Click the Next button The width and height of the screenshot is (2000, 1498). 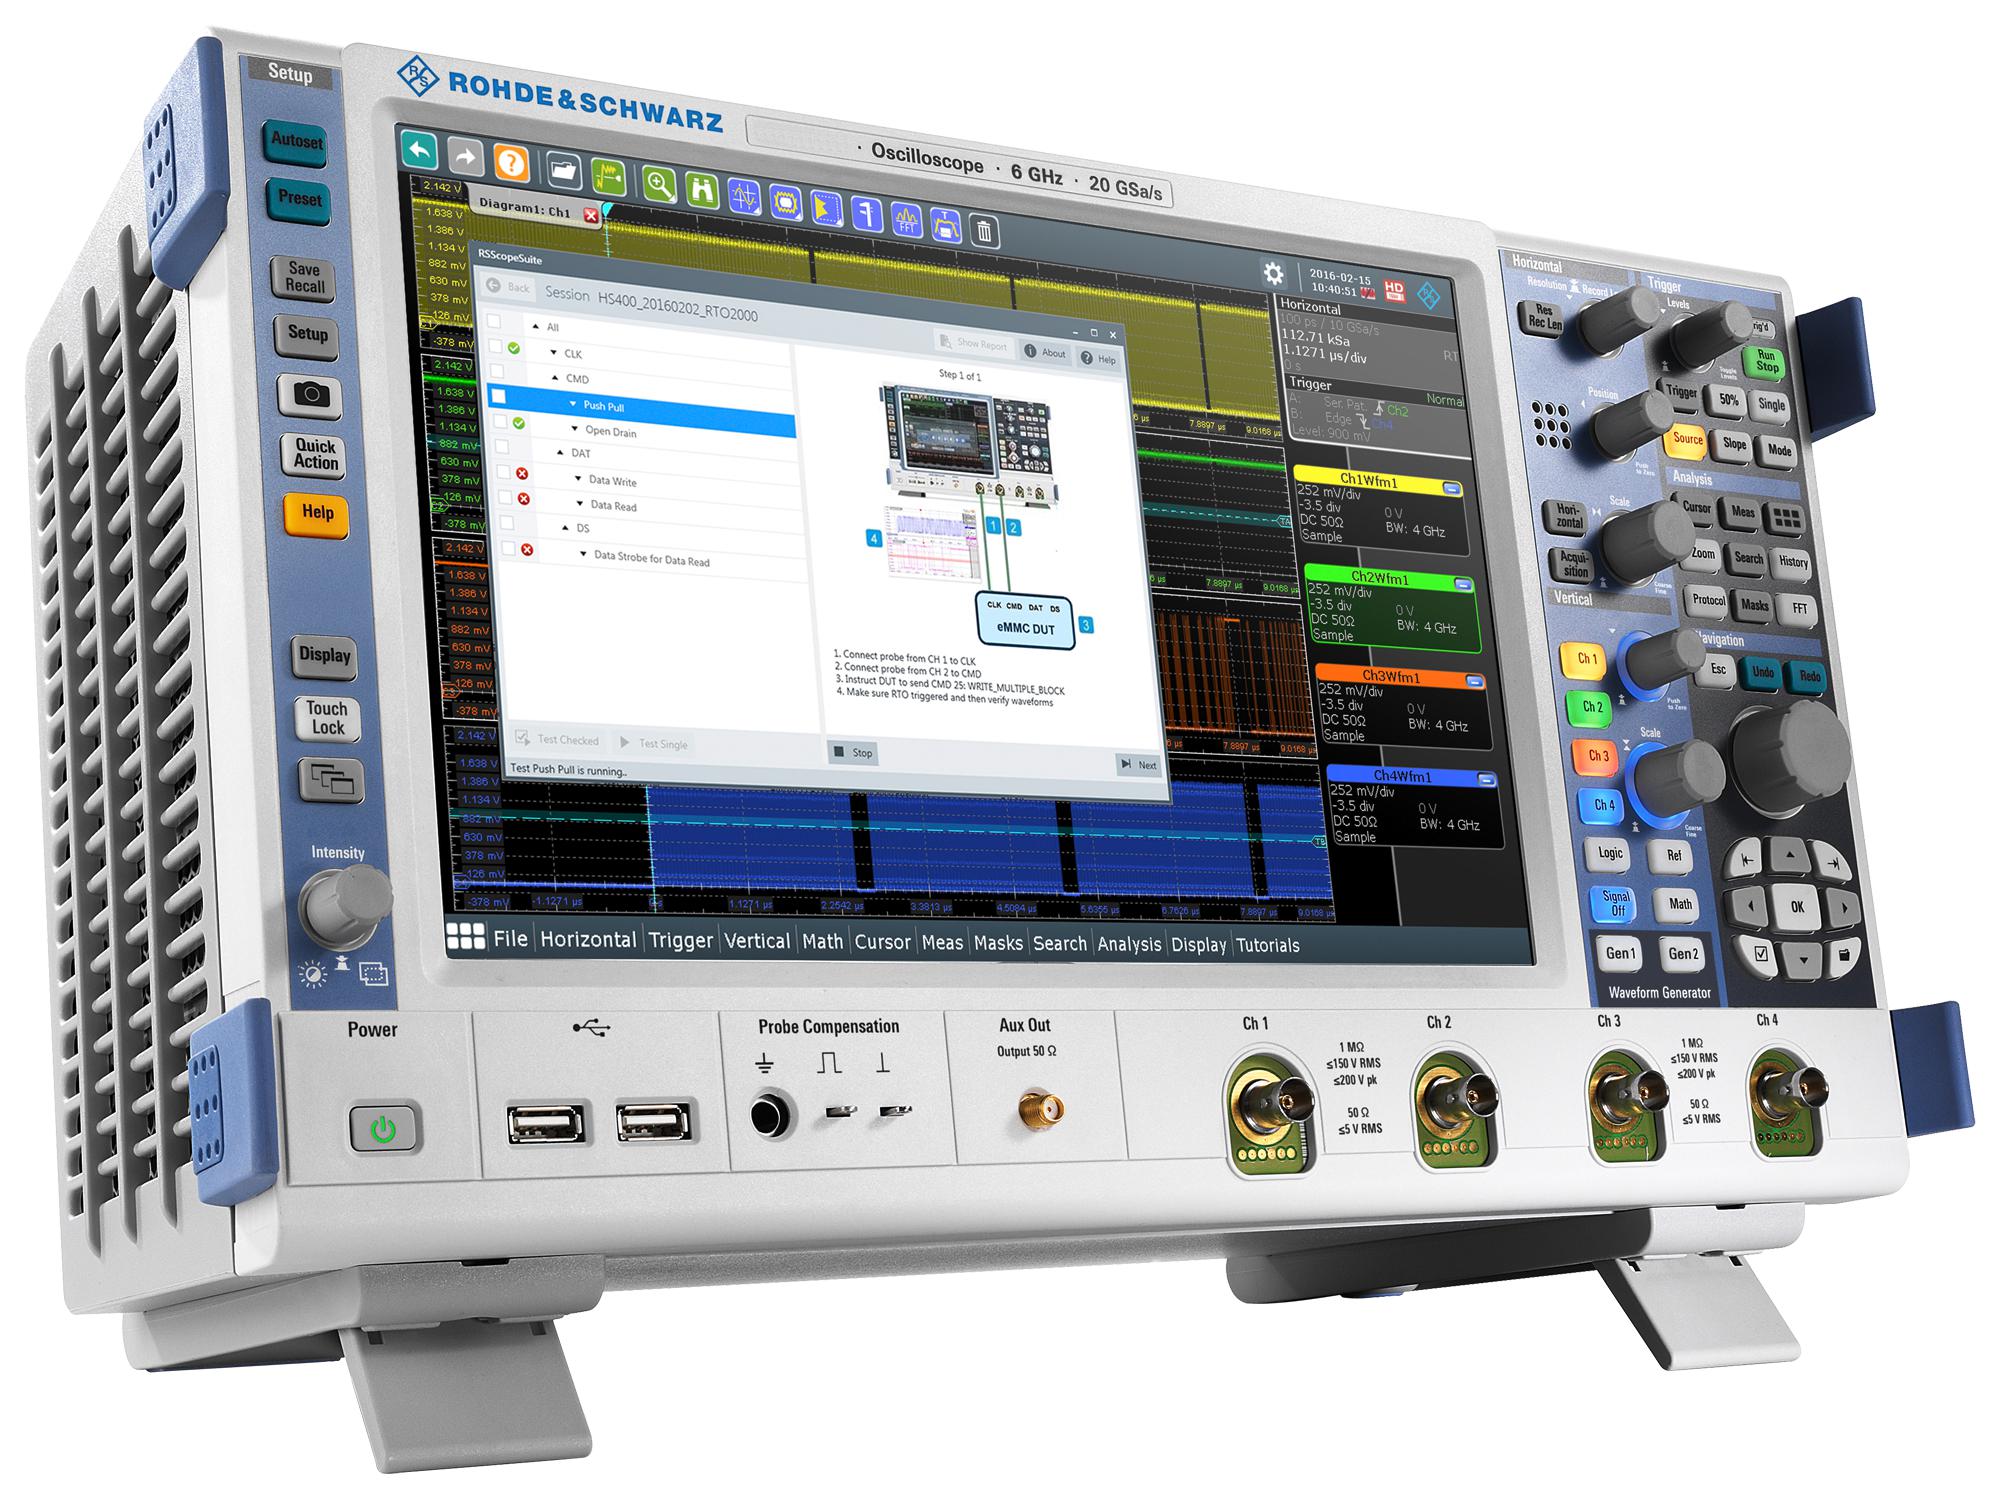1139,765
